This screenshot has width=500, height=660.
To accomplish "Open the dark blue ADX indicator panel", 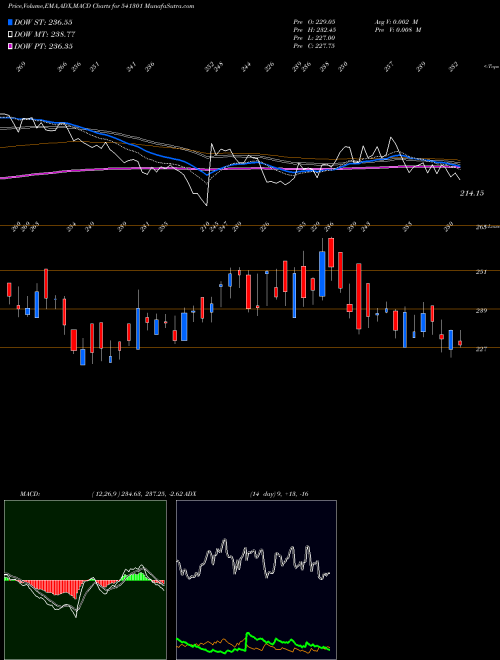I will point(256,580).
